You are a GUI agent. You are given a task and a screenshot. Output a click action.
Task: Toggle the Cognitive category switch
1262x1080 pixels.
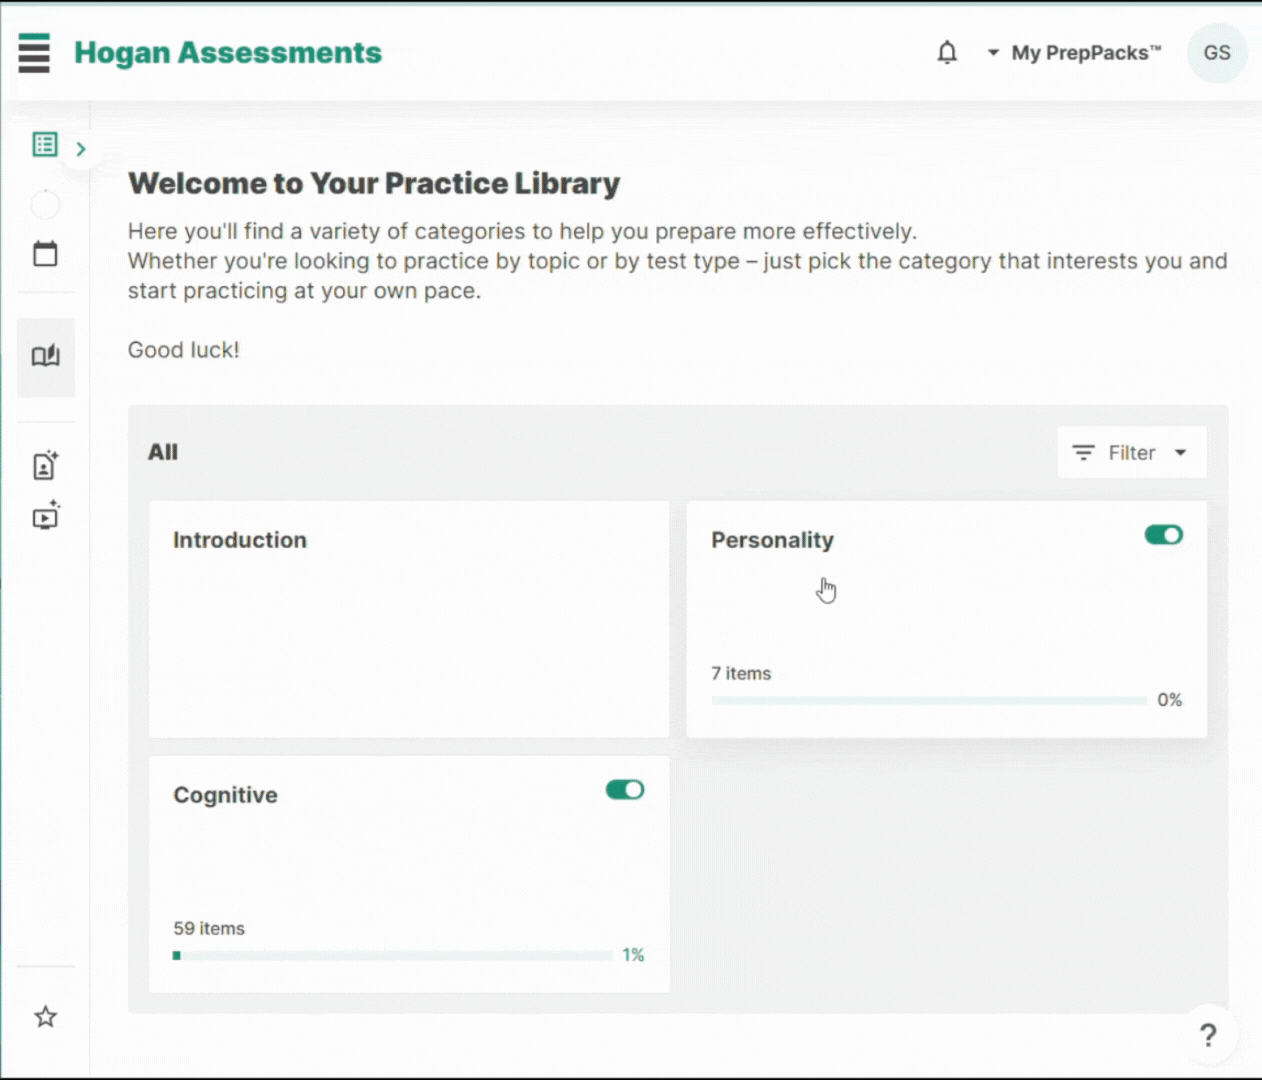point(625,790)
